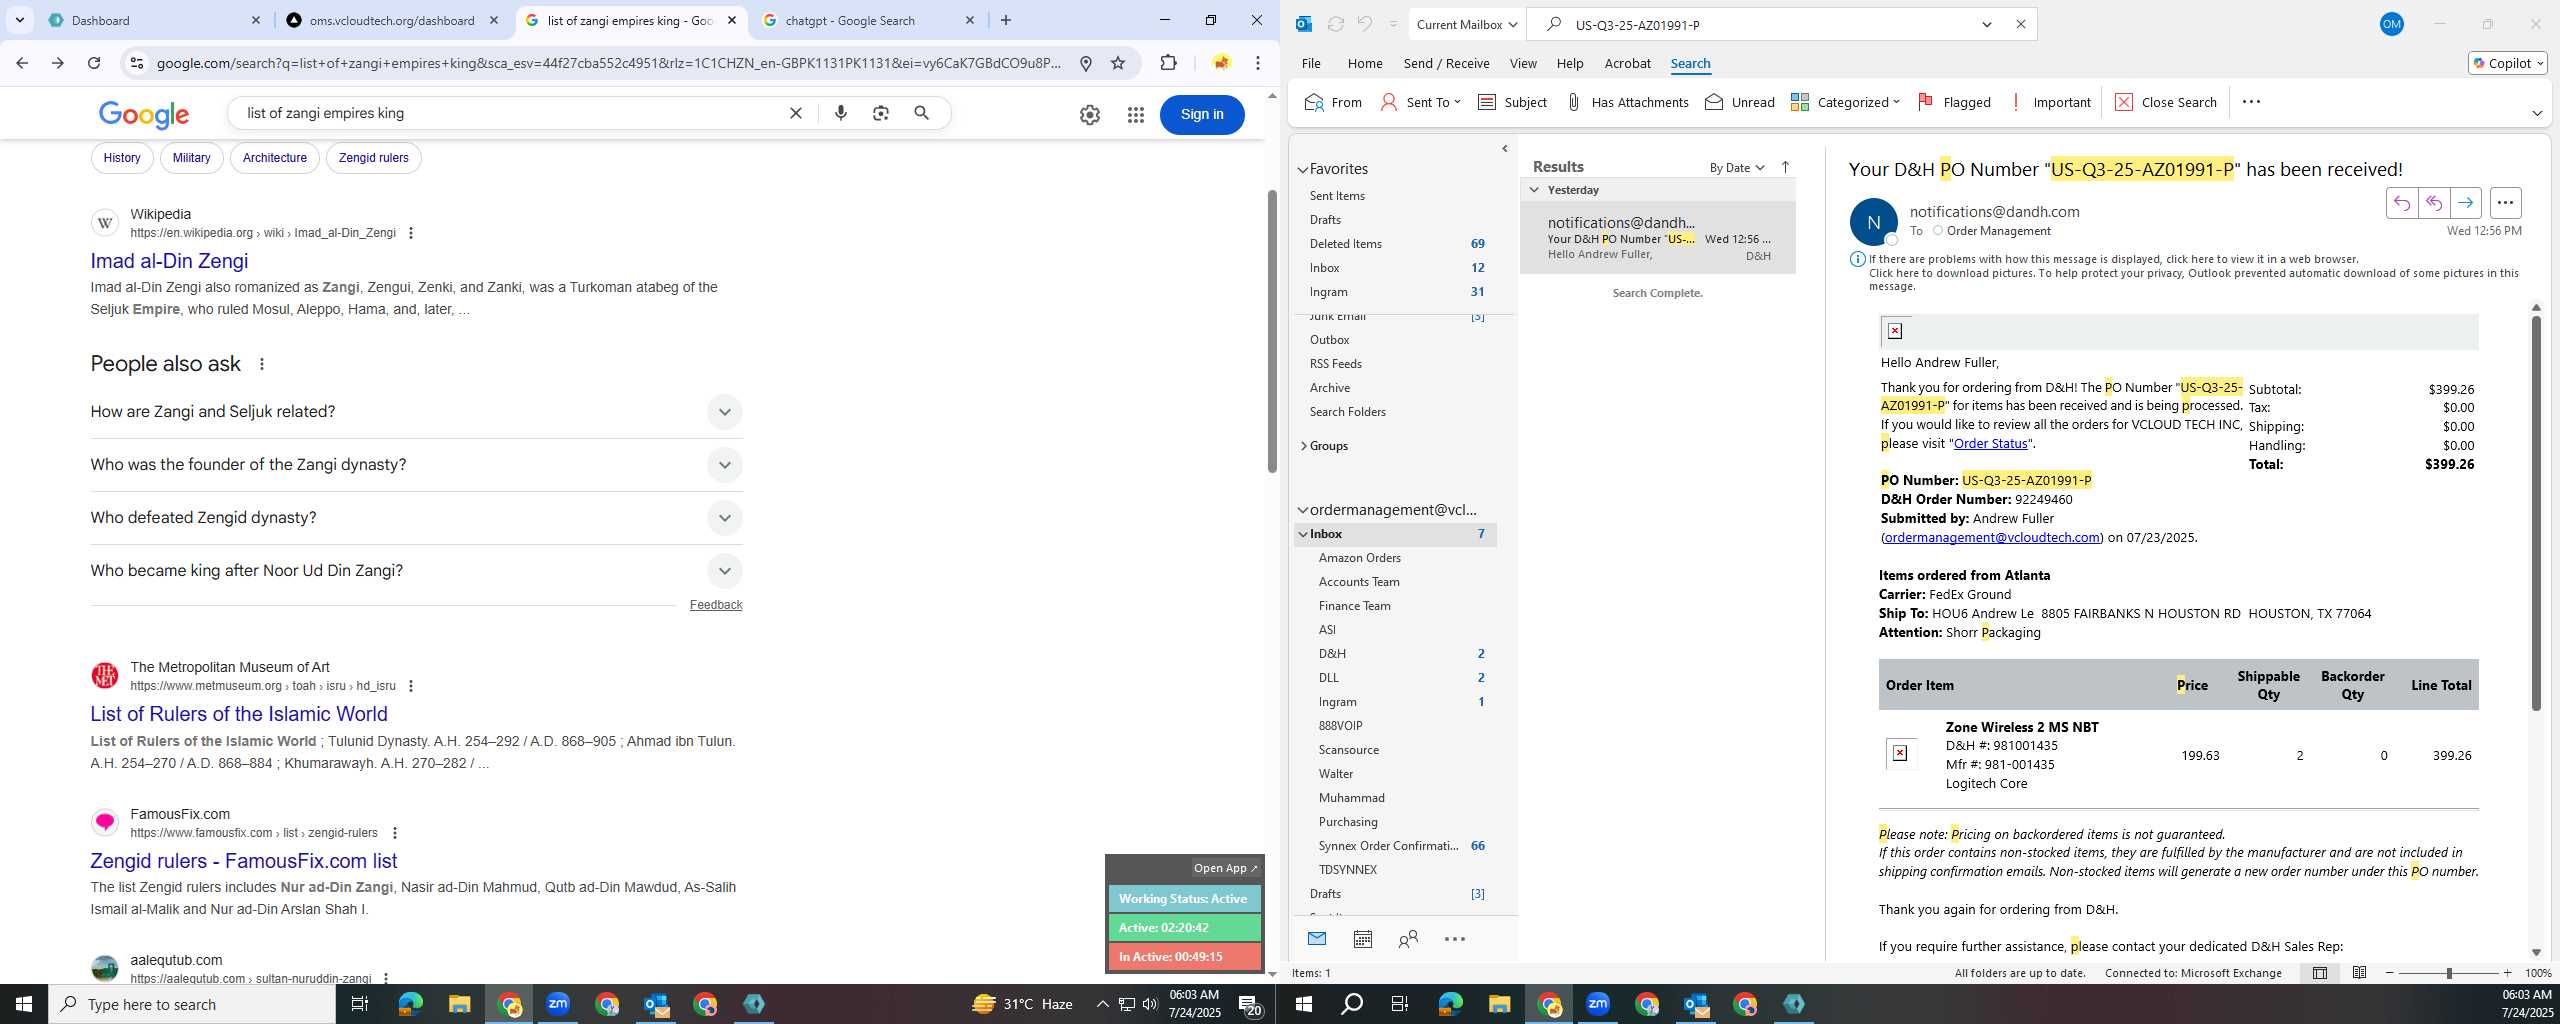
Task: Click Zengid rulers filter chip
Action: coord(373,158)
